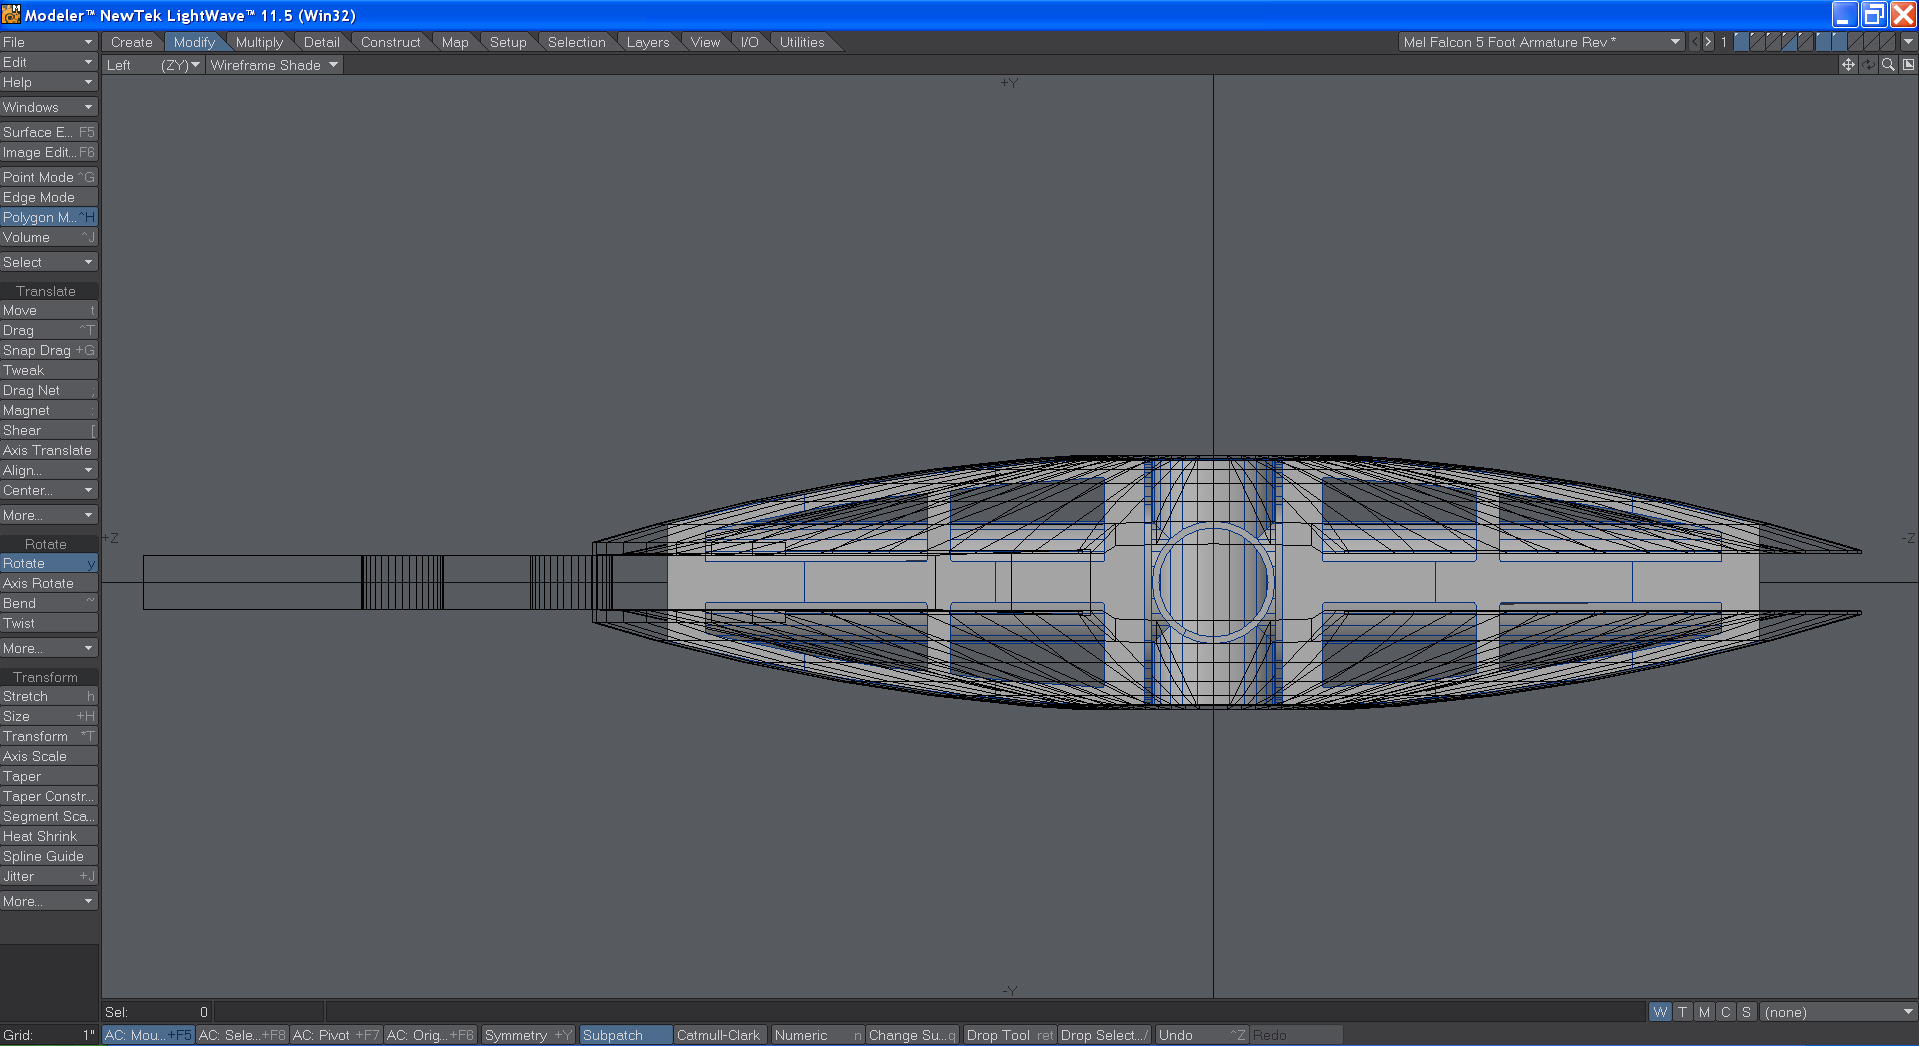The height and width of the screenshot is (1046, 1919).
Task: Open the Select dropdown
Action: click(49, 262)
